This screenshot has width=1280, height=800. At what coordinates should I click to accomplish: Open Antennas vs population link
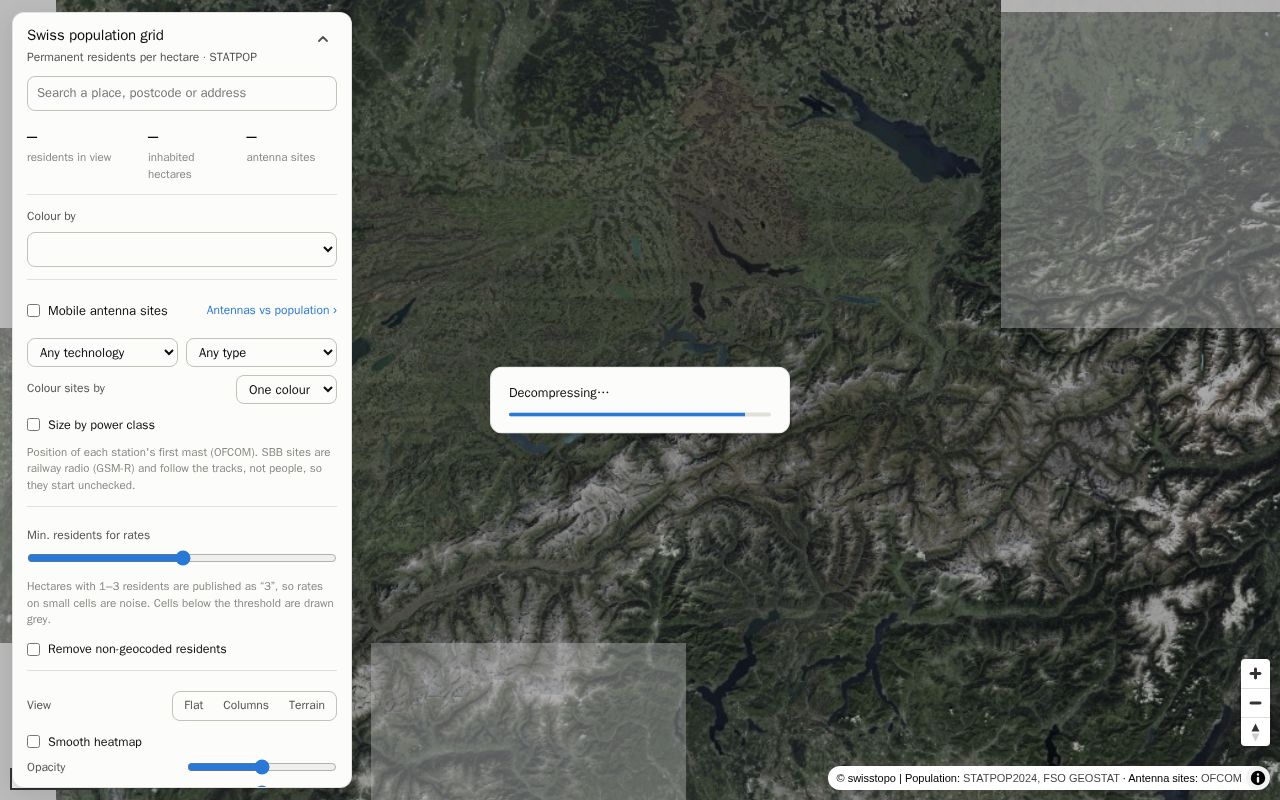point(272,310)
